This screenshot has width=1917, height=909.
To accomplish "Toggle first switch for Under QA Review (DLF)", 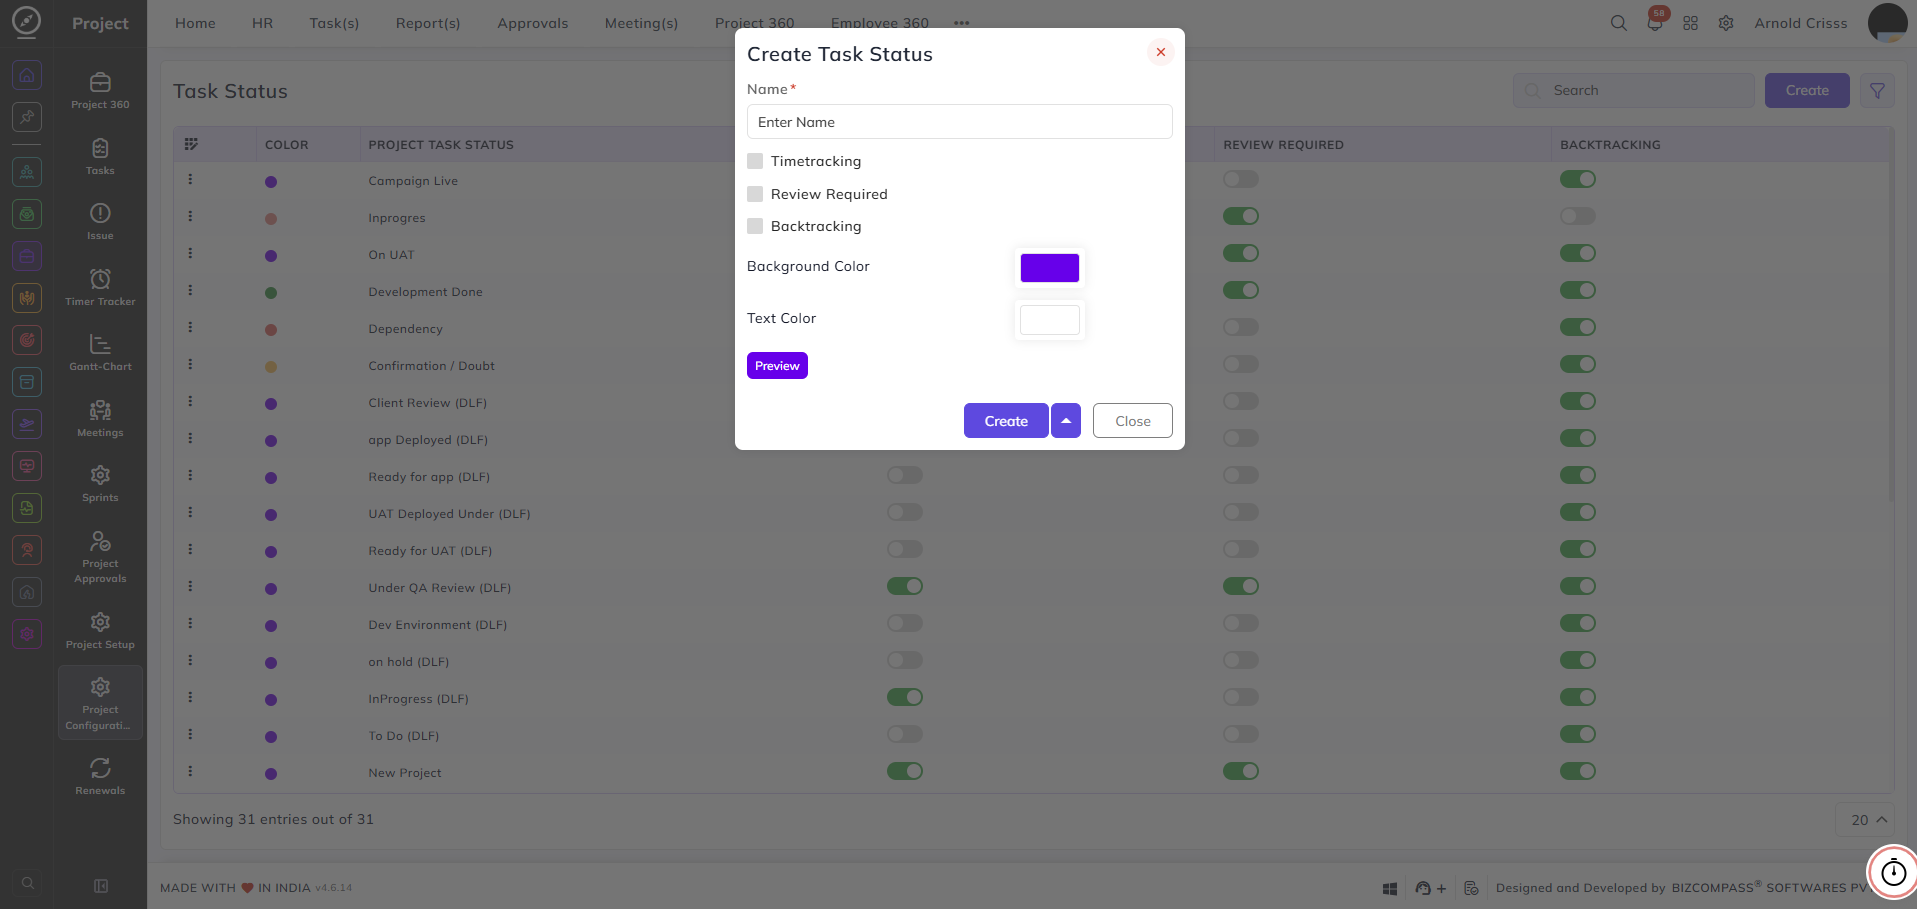I will tap(905, 586).
